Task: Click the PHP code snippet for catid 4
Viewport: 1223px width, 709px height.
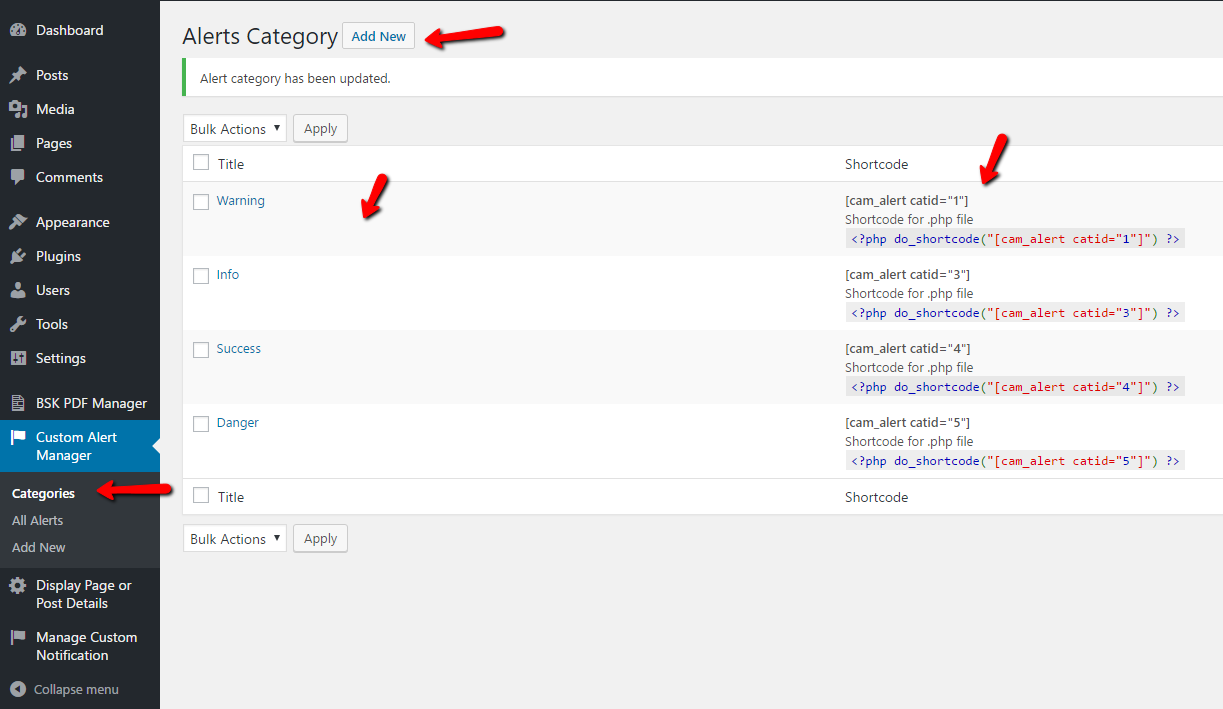Action: [x=1015, y=387]
